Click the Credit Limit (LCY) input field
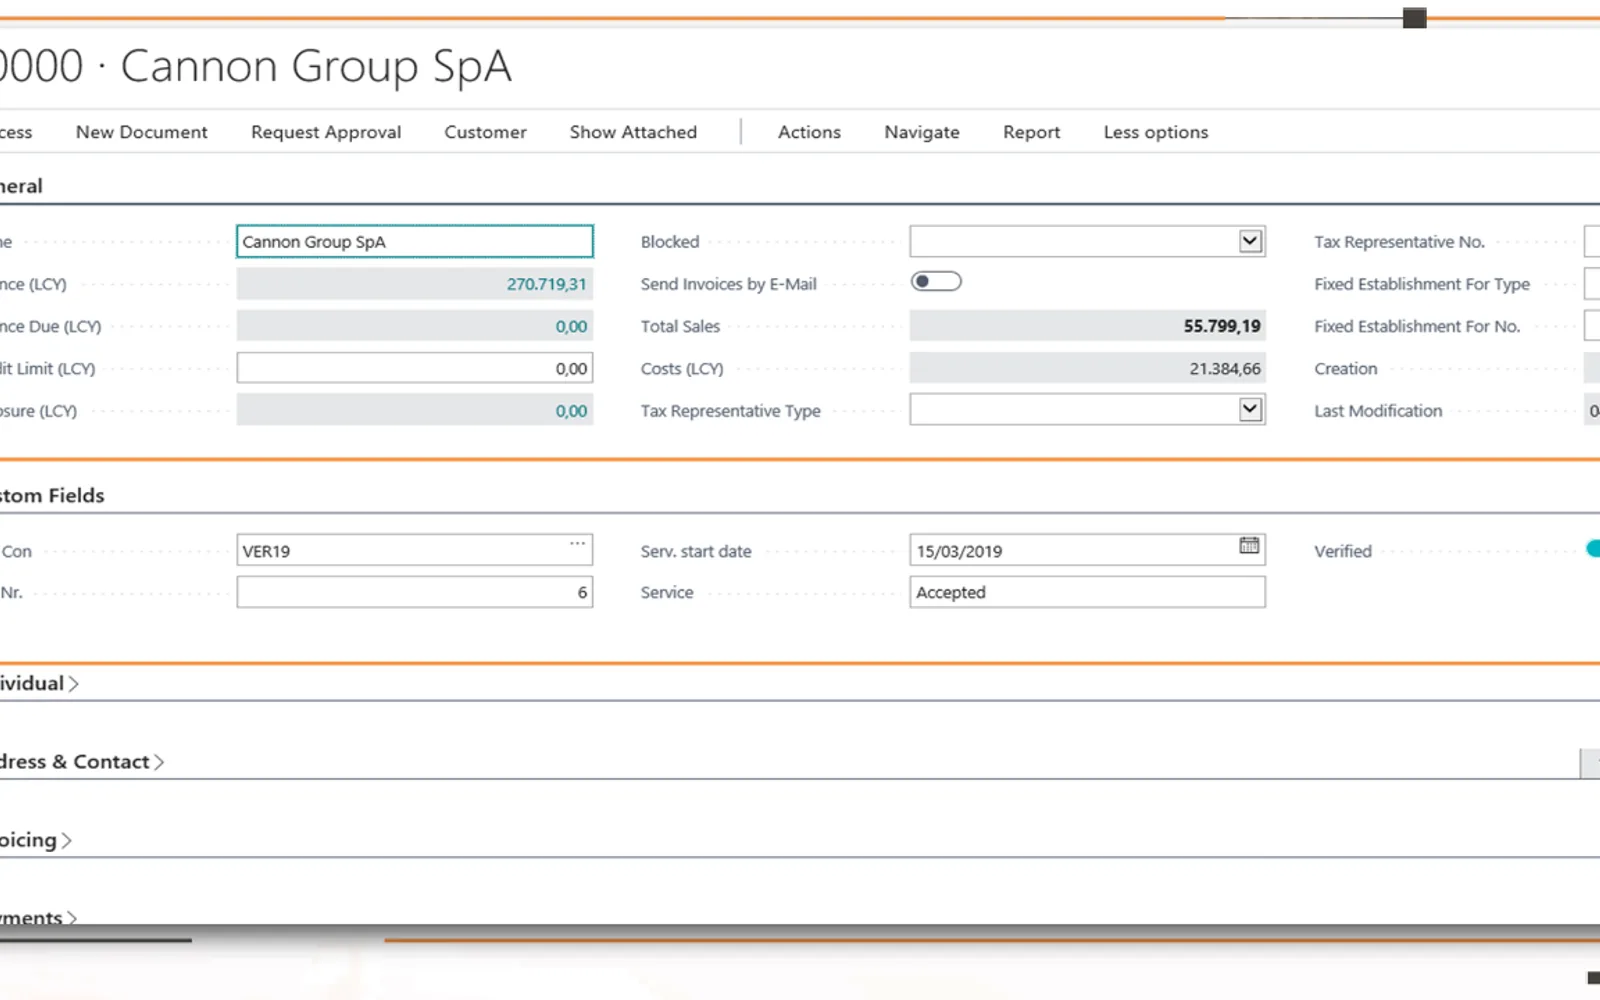This screenshot has width=1600, height=1000. point(415,368)
